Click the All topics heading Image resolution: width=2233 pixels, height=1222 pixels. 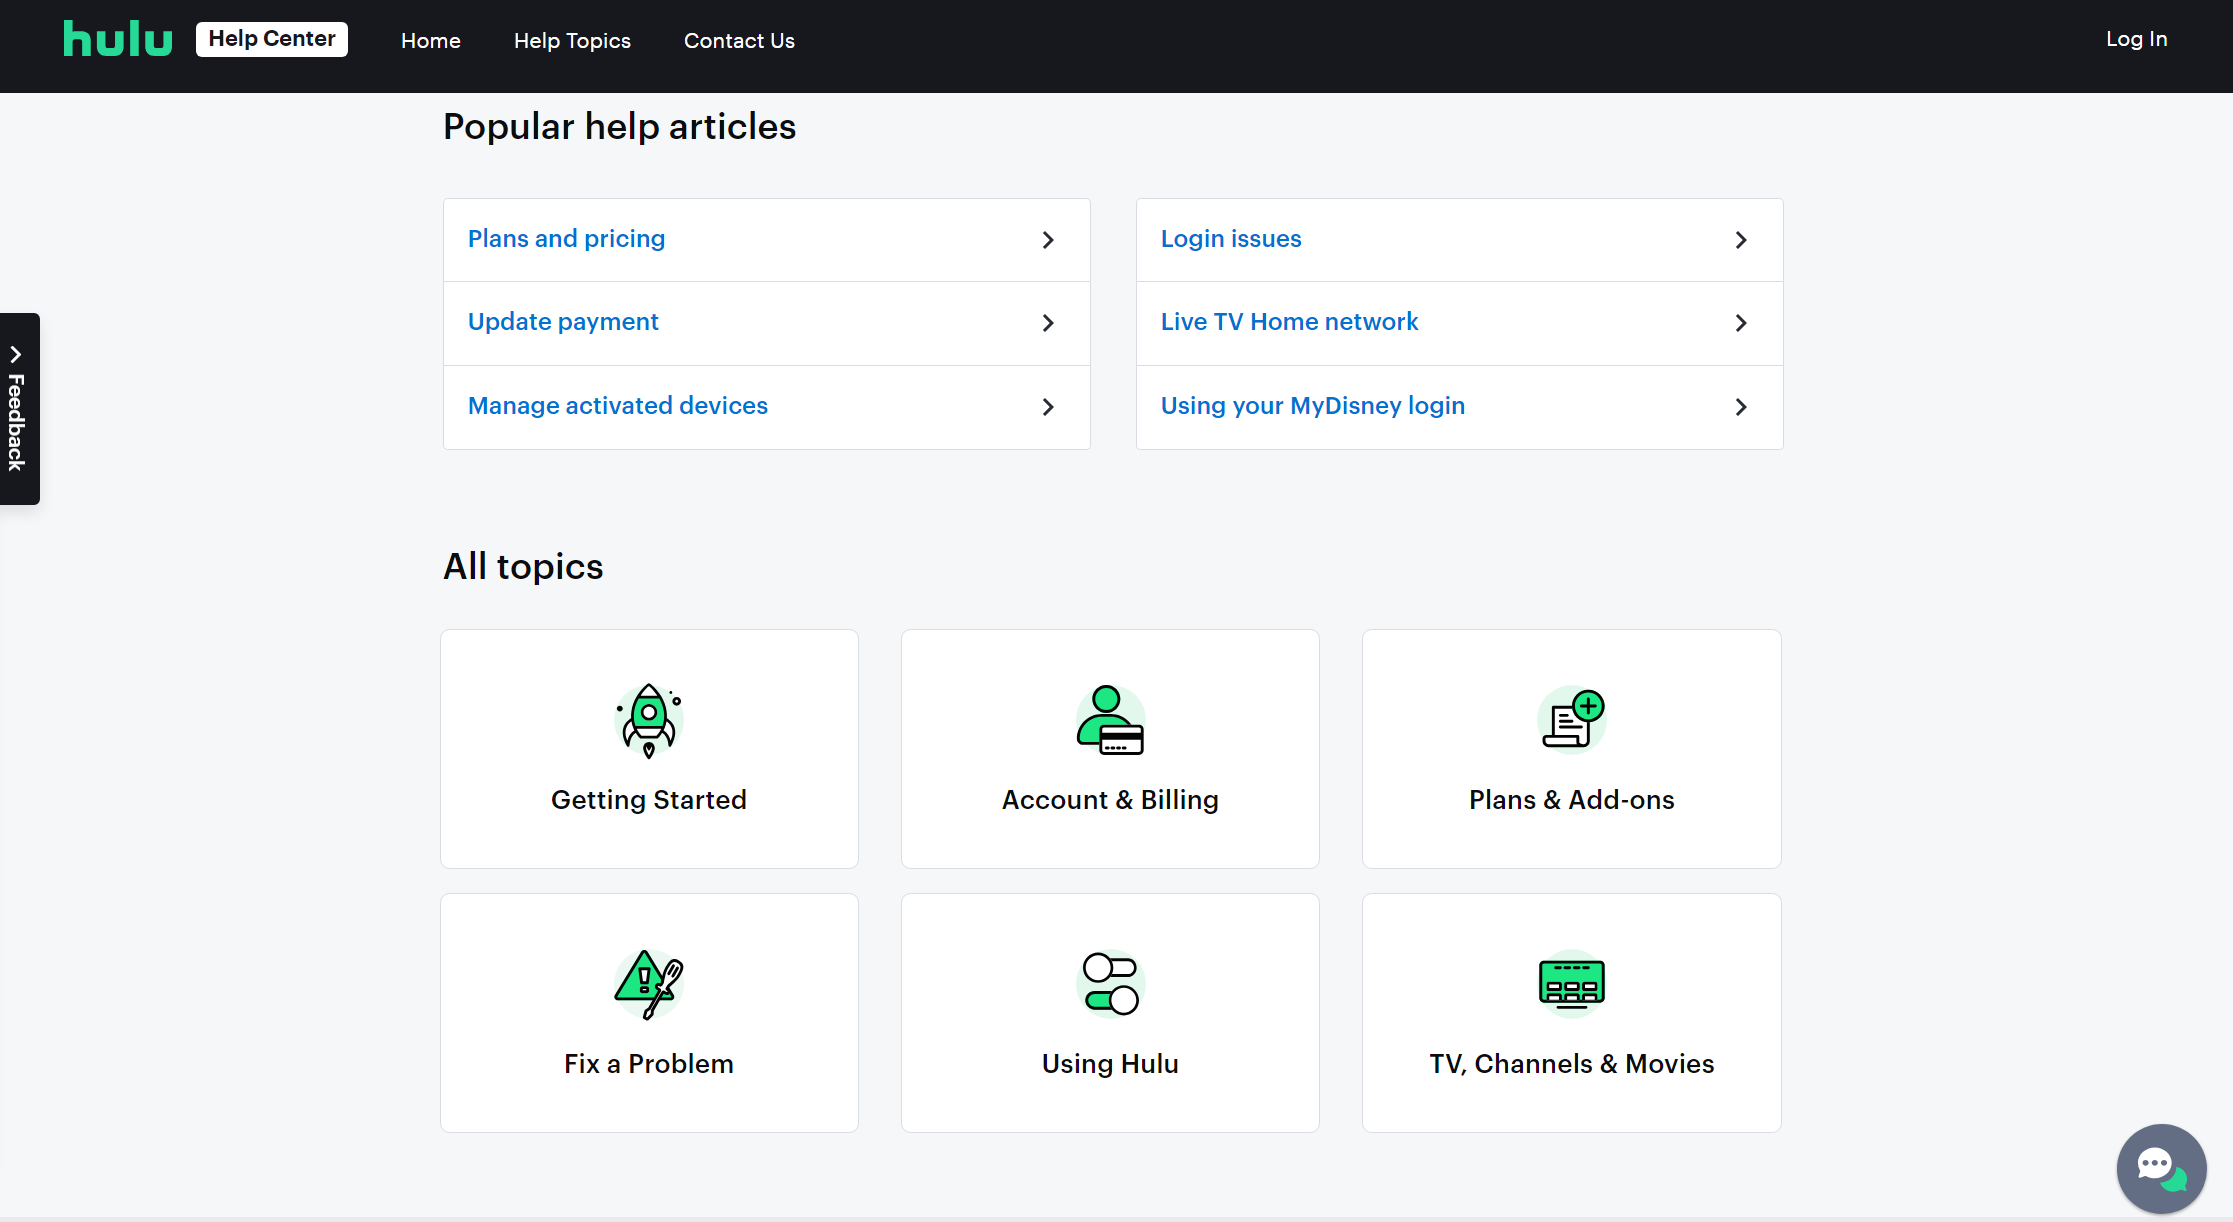[523, 567]
